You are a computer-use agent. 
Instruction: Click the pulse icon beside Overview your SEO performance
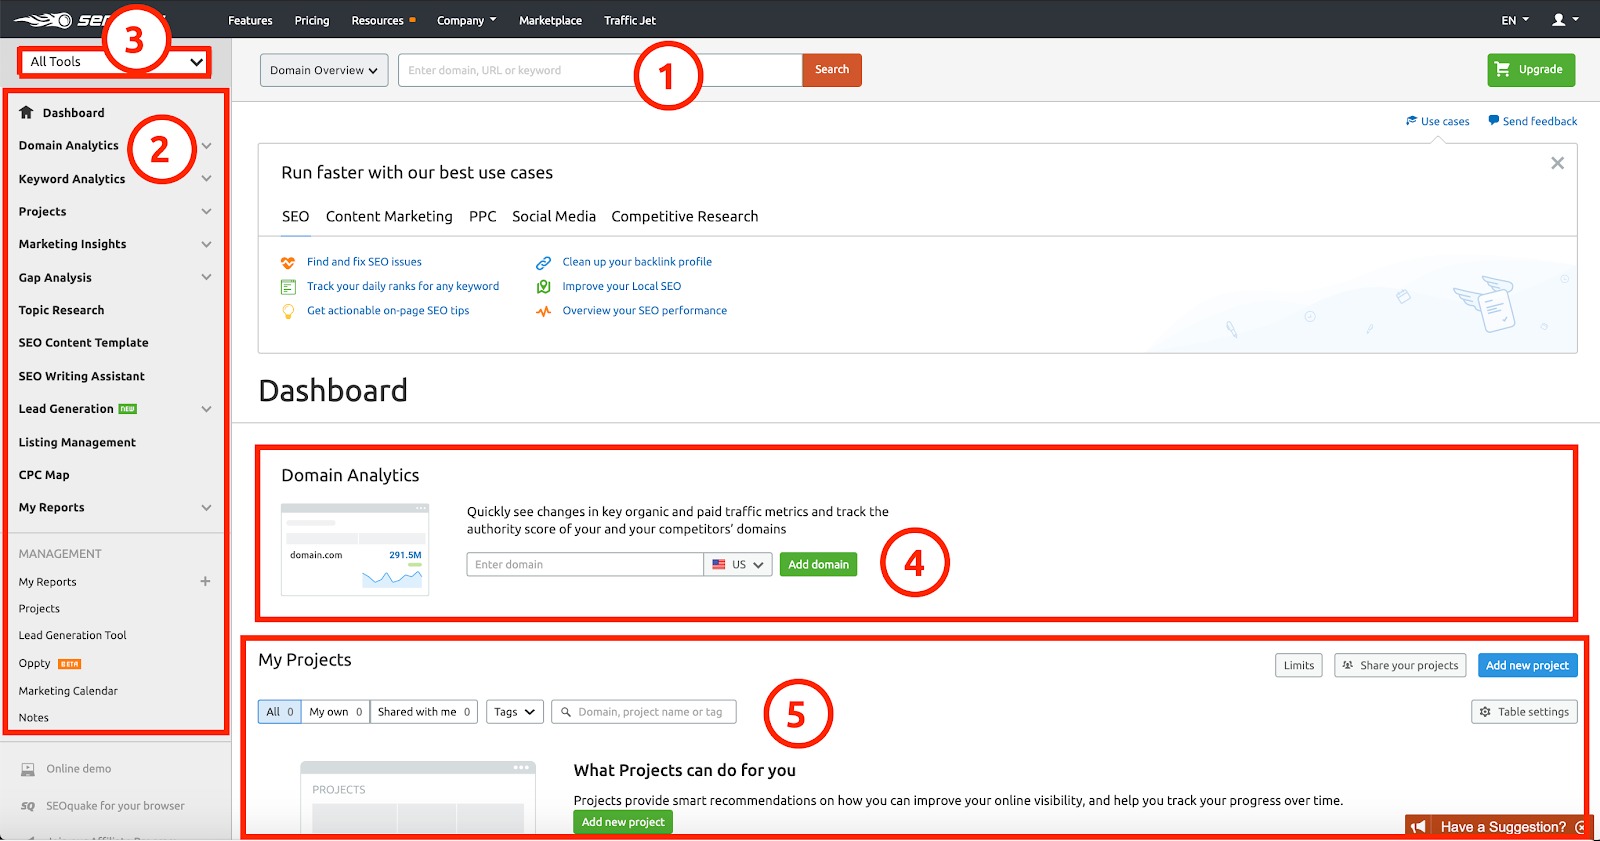click(x=543, y=311)
